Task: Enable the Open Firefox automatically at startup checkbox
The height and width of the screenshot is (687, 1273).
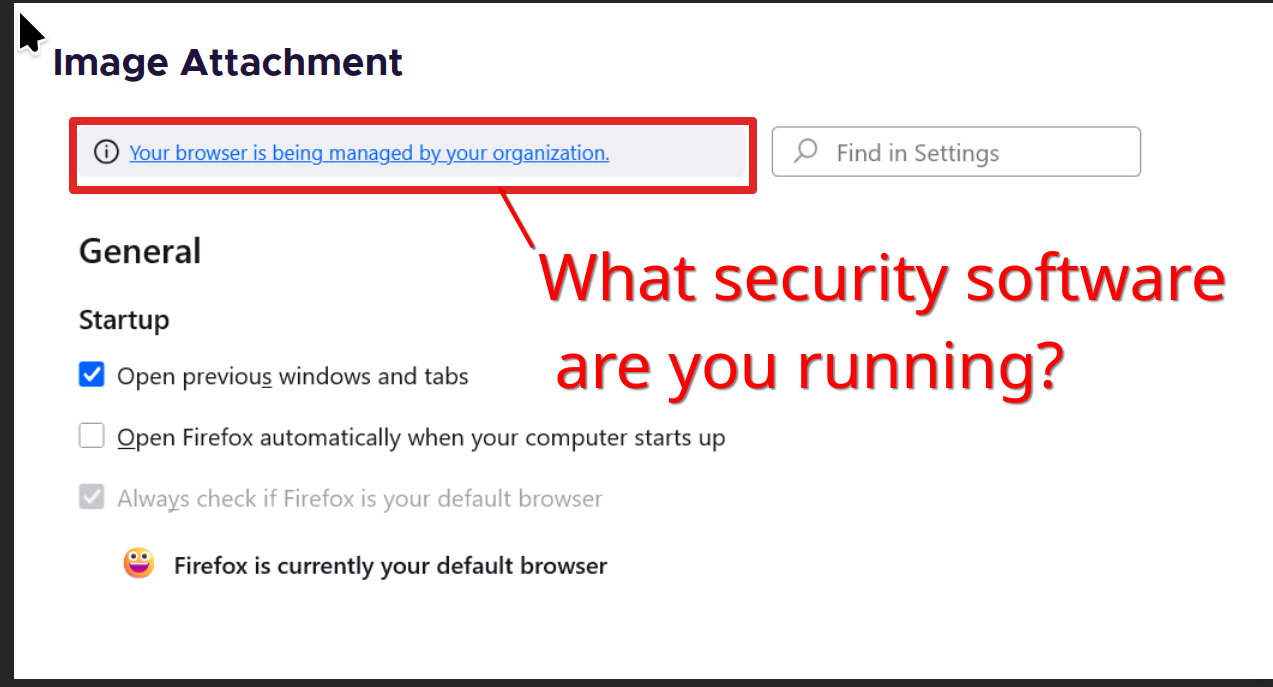Action: click(92, 436)
